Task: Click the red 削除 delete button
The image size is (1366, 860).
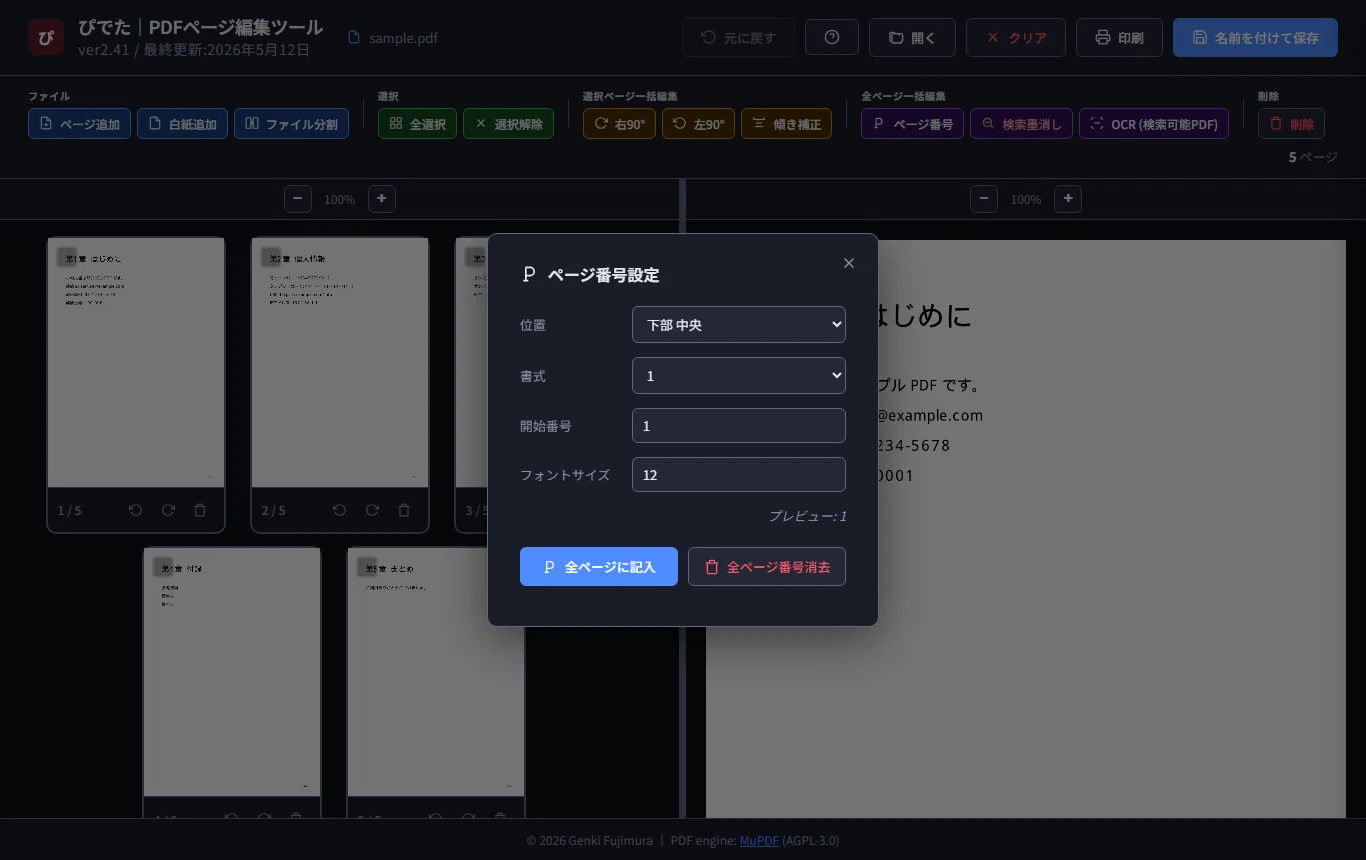Action: [1291, 124]
